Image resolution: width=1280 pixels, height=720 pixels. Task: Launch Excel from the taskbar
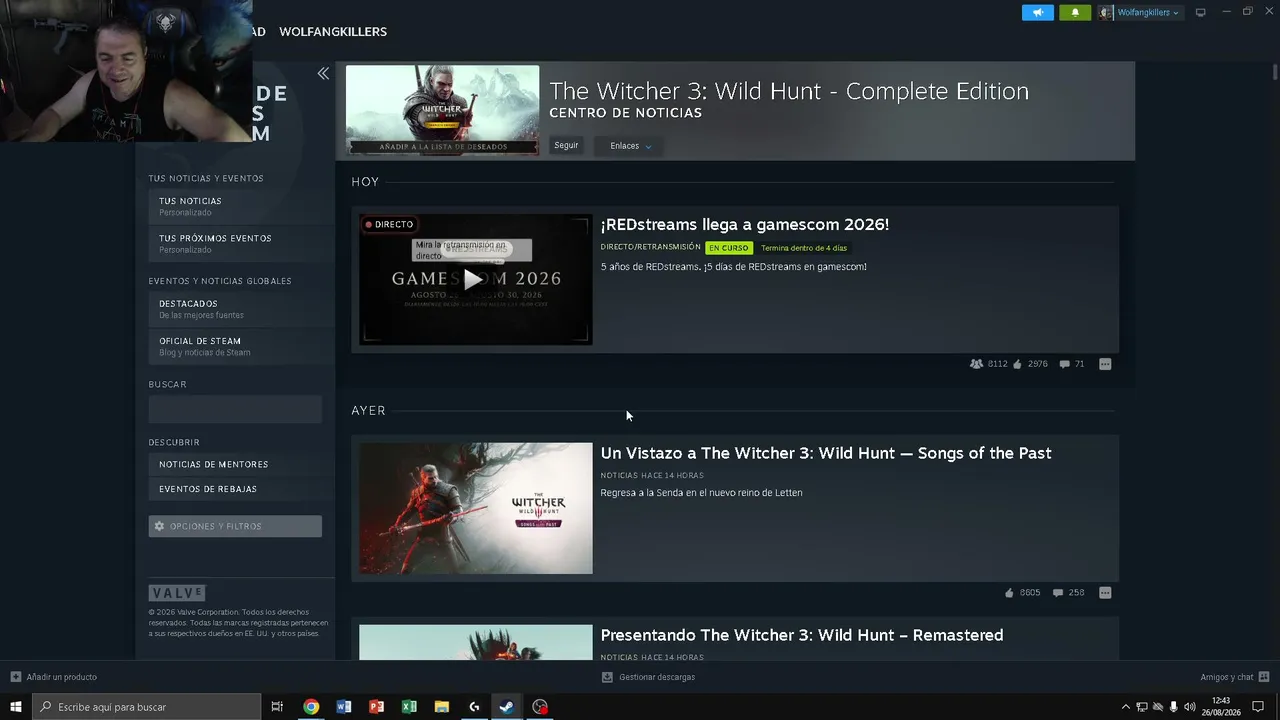point(409,707)
